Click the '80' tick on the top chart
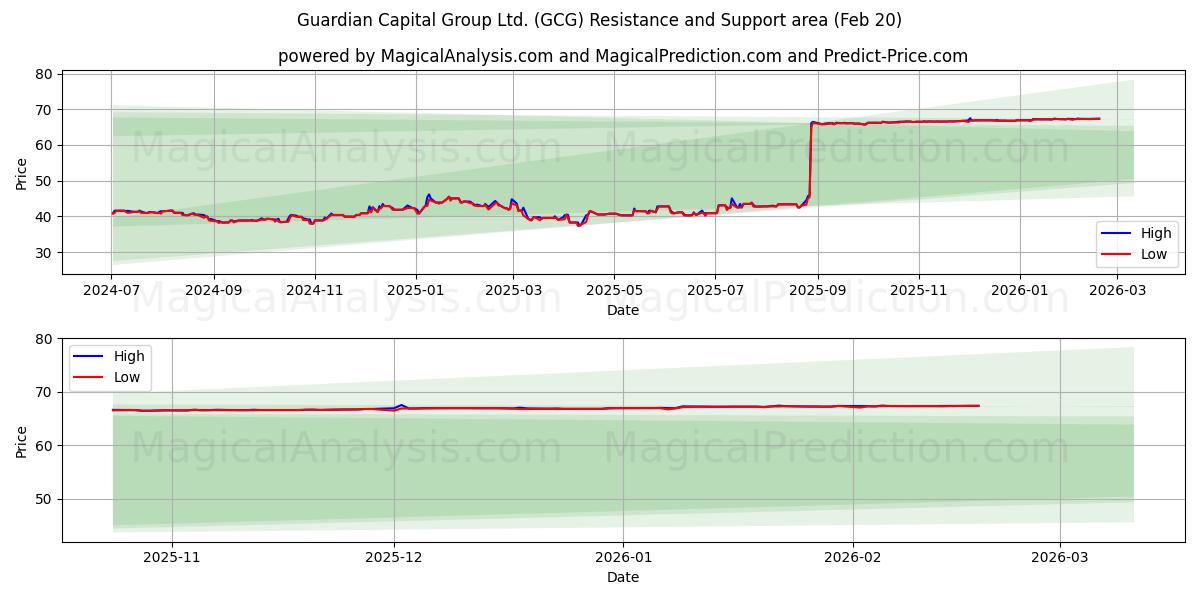 [44, 74]
